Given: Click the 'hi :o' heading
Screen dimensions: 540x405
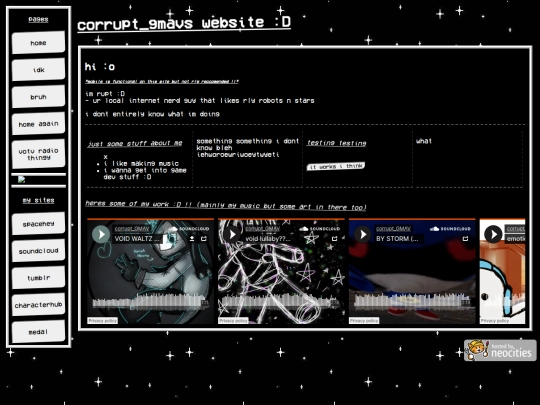Looking at the screenshot, I should (100, 66).
